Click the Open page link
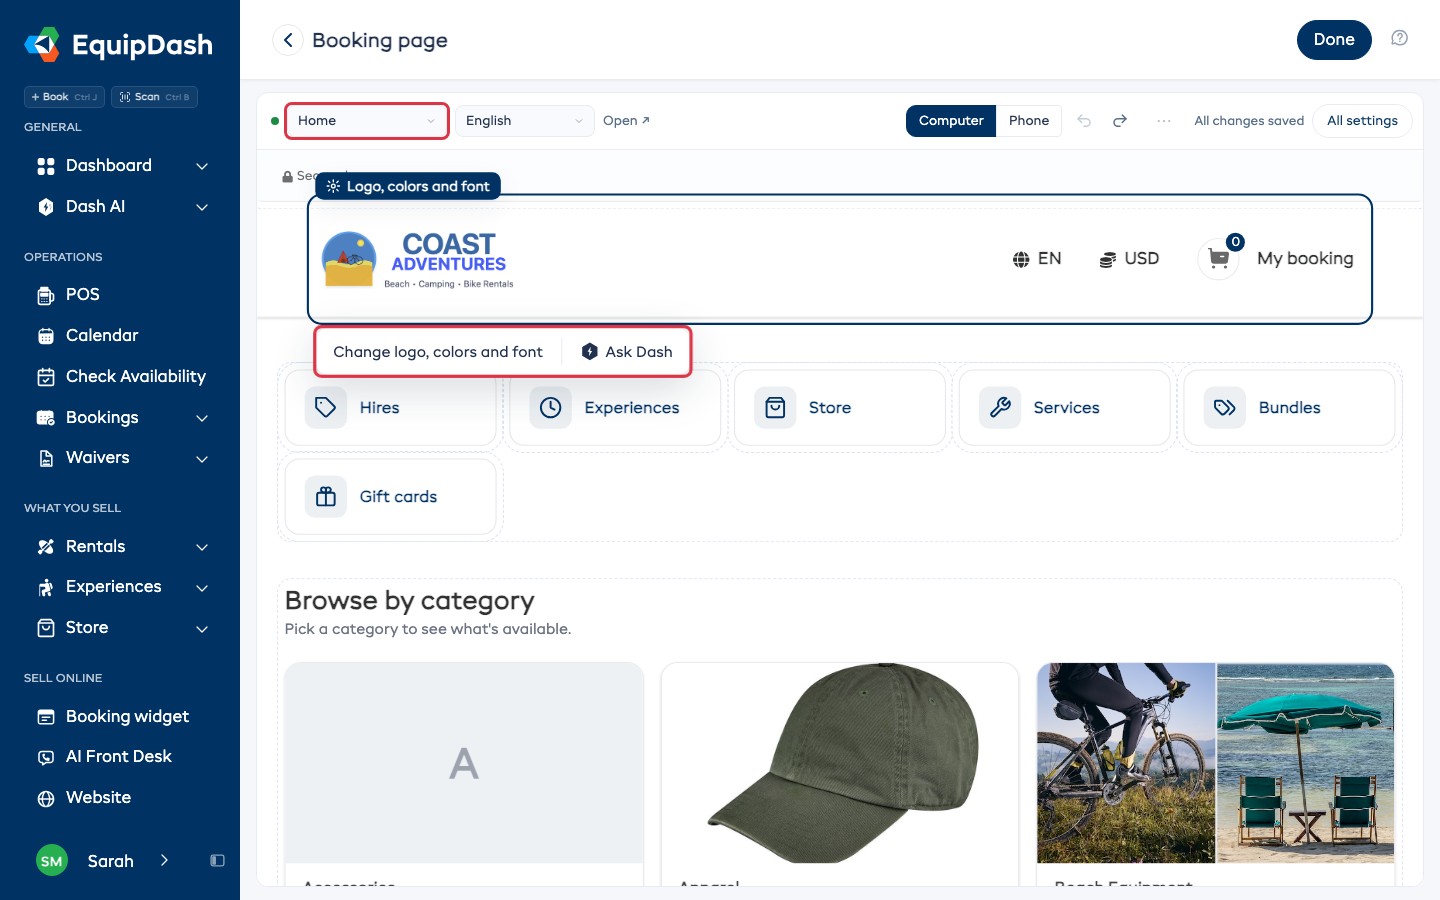The height and width of the screenshot is (900, 1440). [626, 121]
